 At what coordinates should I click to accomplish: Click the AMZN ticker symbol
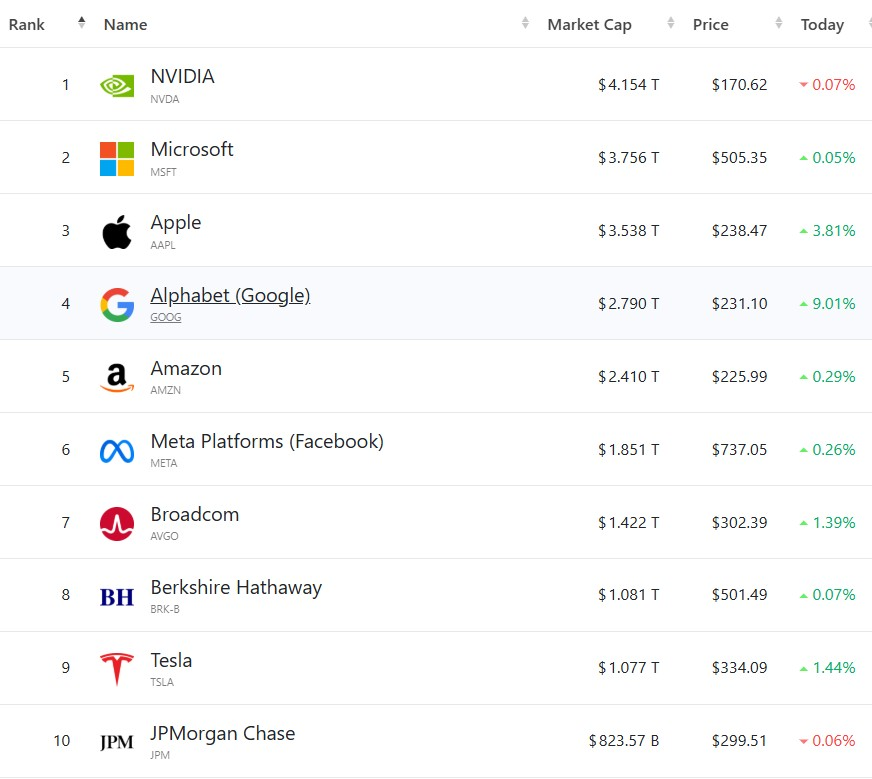[x=166, y=390]
